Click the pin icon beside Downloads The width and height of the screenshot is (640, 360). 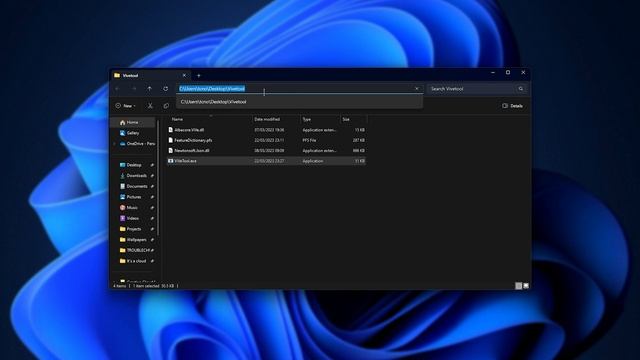point(152,176)
